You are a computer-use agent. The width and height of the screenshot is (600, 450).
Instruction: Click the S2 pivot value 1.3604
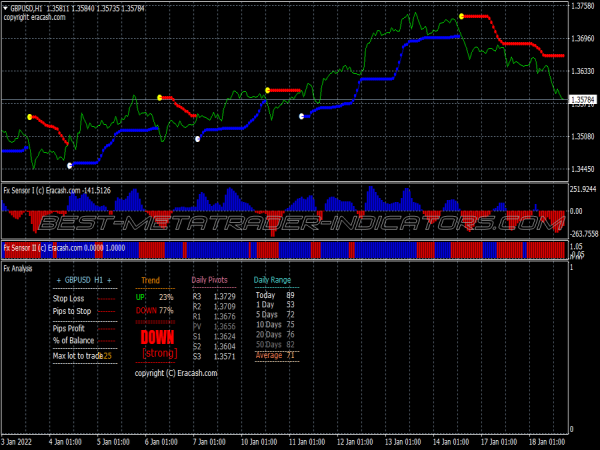click(225, 346)
